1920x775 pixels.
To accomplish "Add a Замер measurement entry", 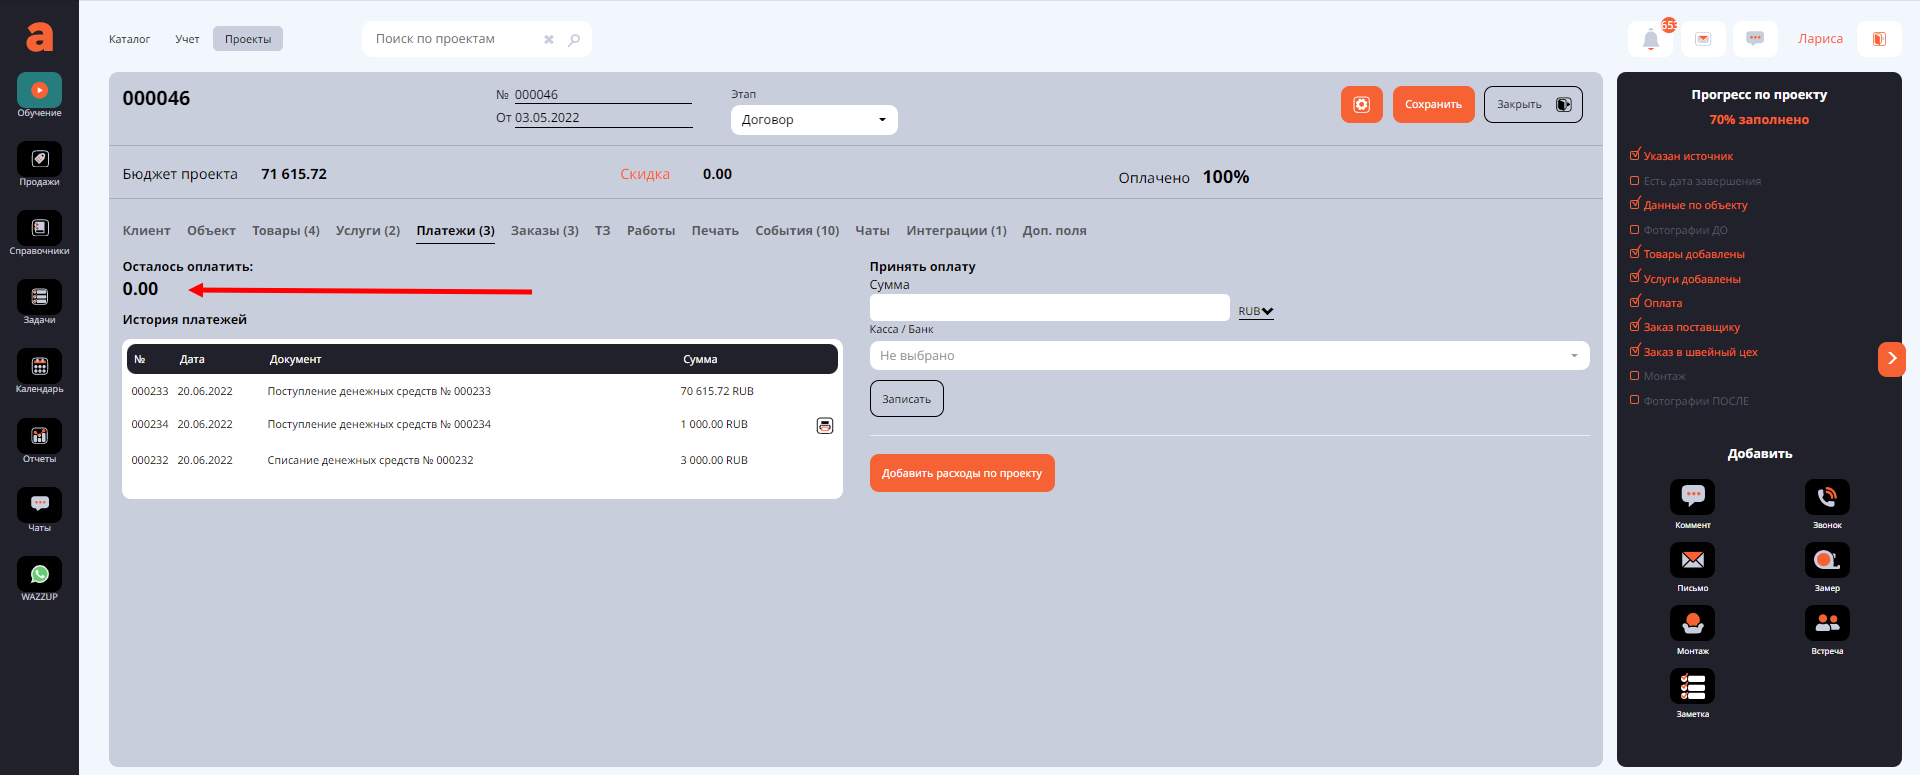I will click(1826, 561).
